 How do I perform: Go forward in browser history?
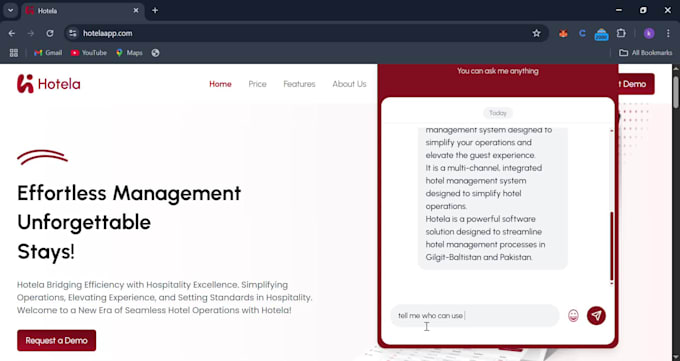coord(31,33)
